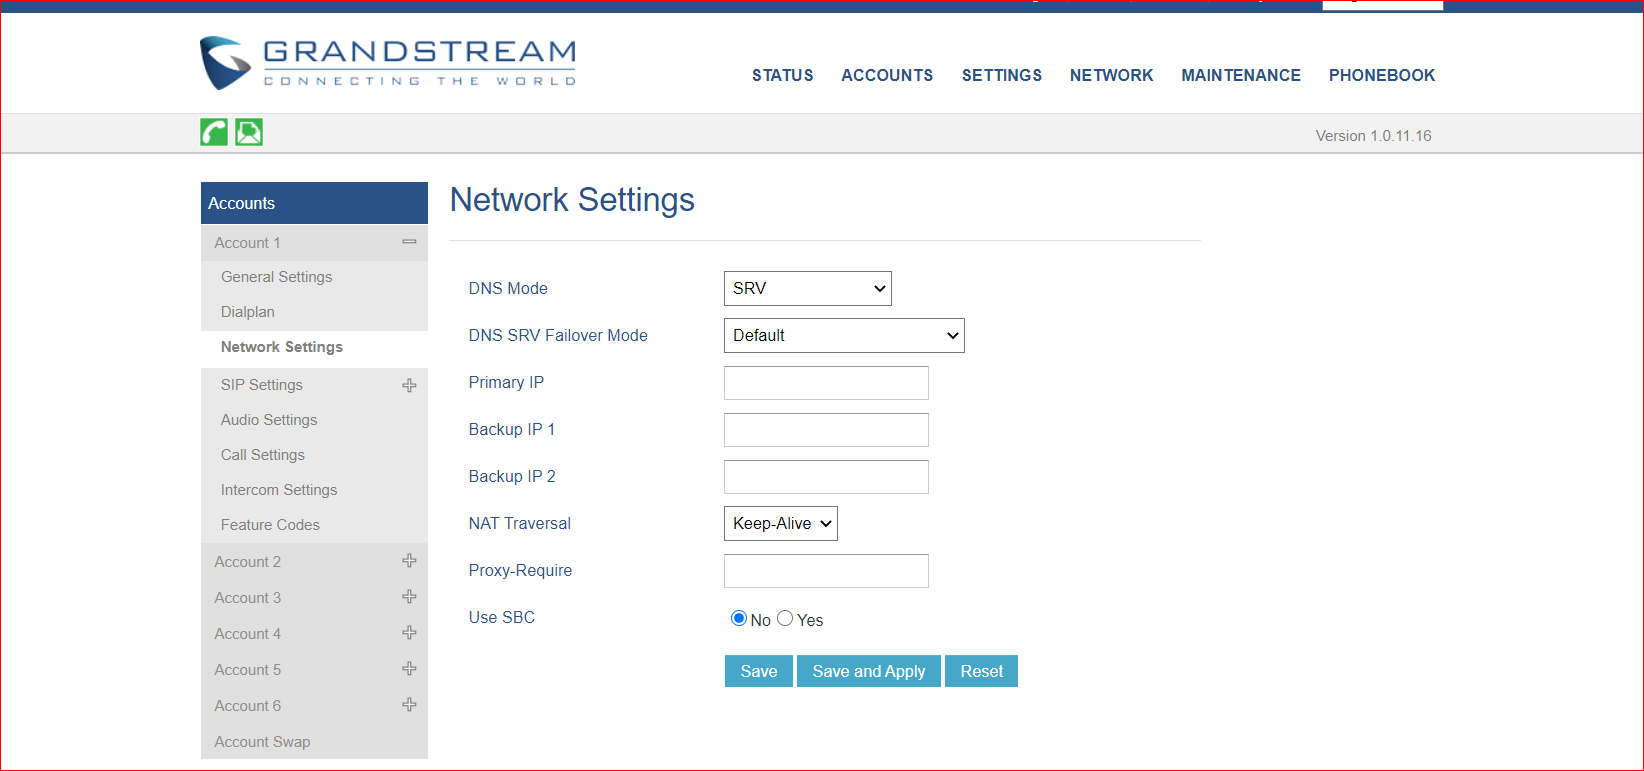Open Account Swap in the sidebar
This screenshot has height=771, width=1644.
262,742
